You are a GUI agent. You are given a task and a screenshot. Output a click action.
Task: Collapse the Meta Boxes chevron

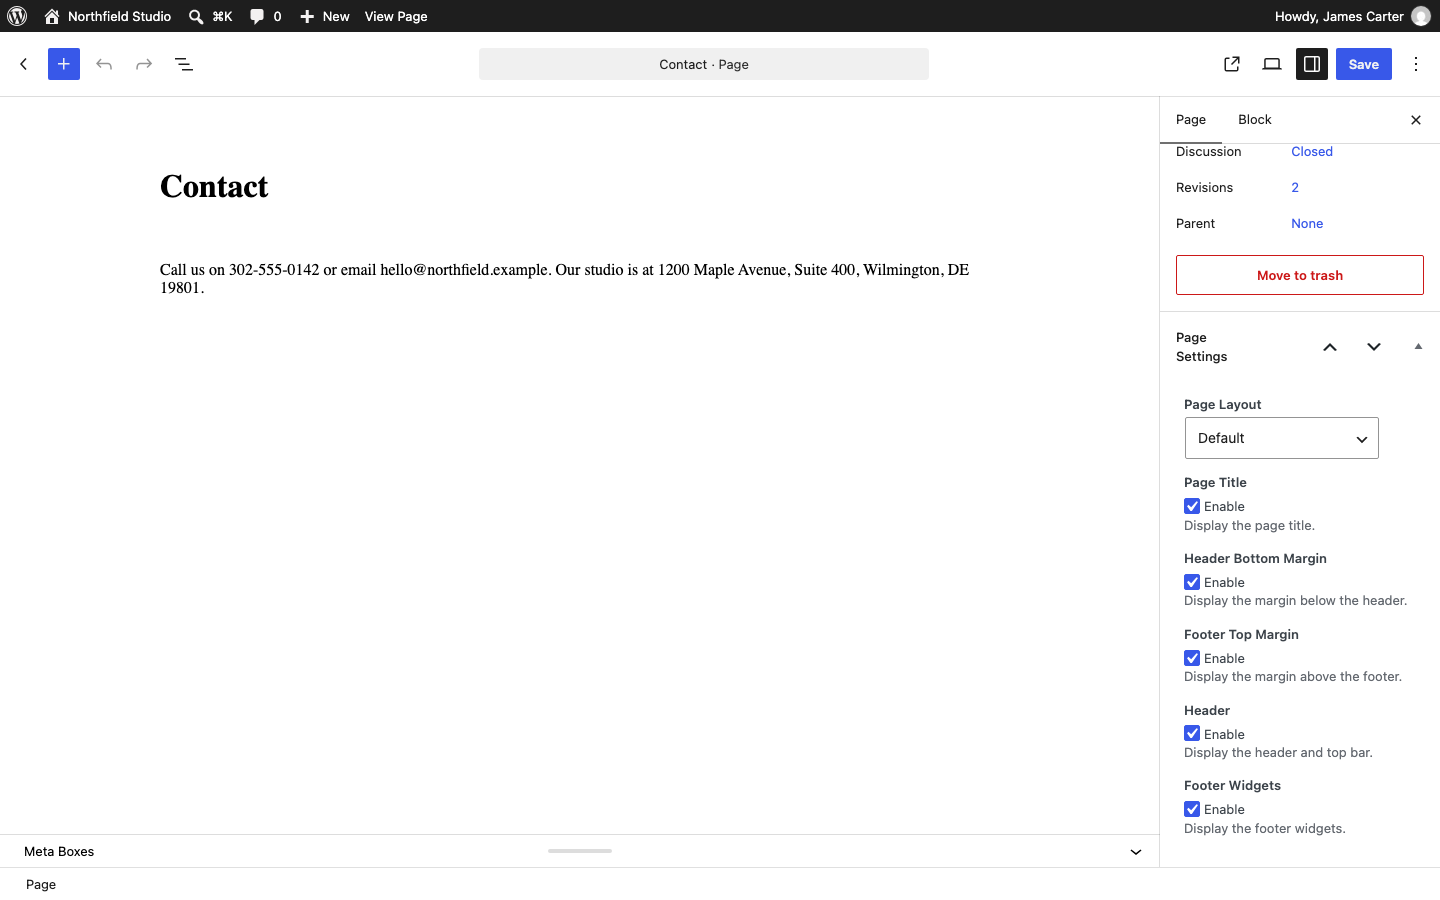pyautogui.click(x=1136, y=852)
